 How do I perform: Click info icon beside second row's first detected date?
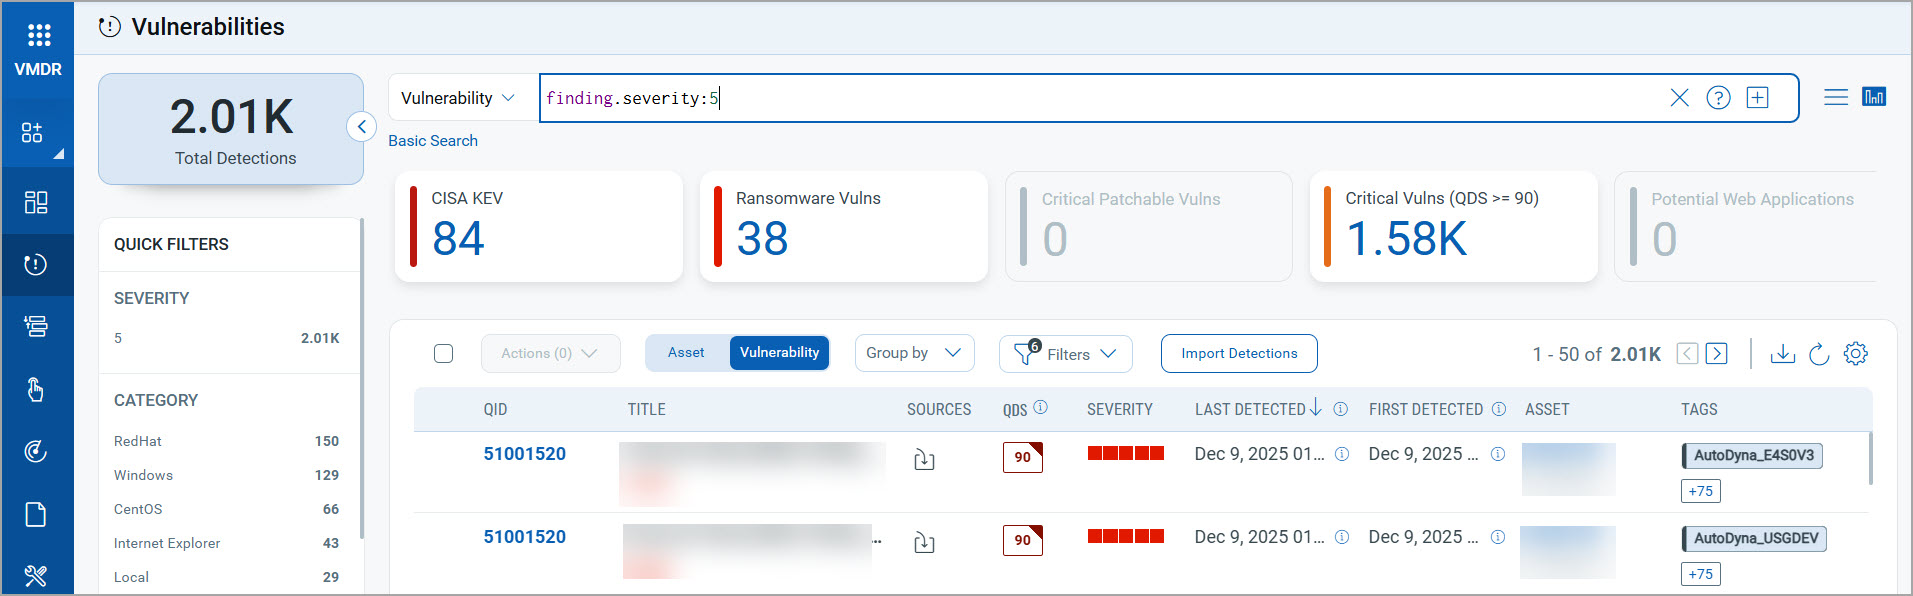(x=1498, y=537)
